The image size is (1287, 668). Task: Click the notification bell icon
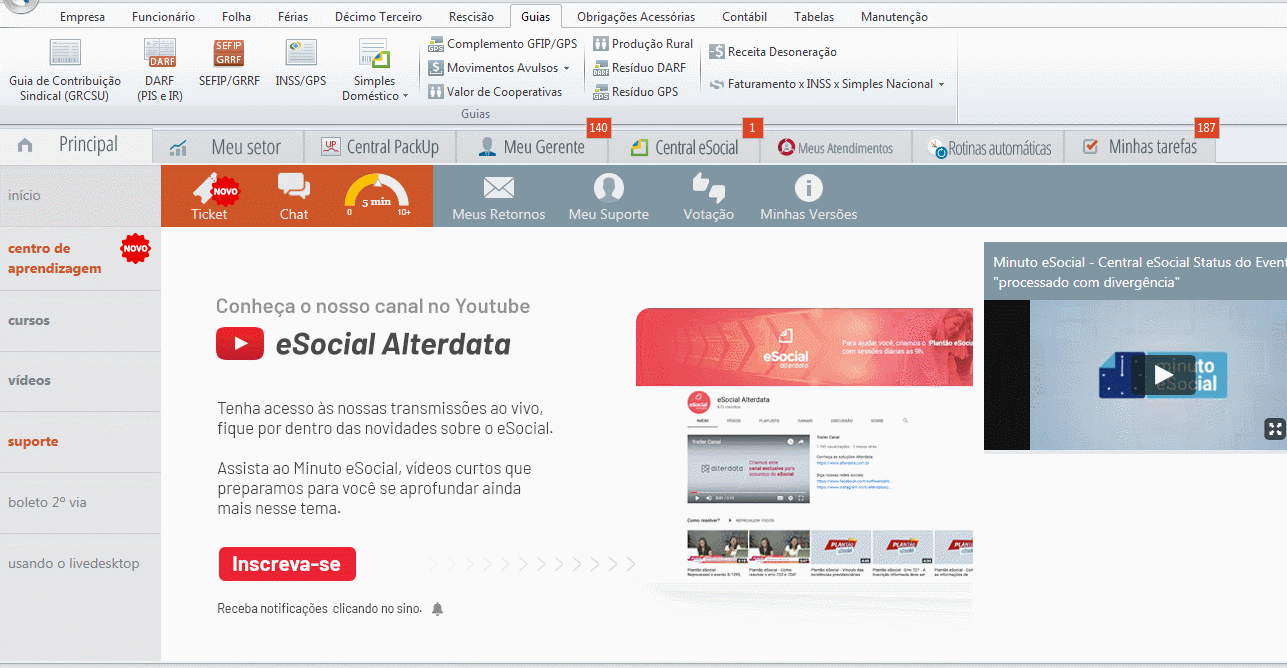(x=437, y=609)
